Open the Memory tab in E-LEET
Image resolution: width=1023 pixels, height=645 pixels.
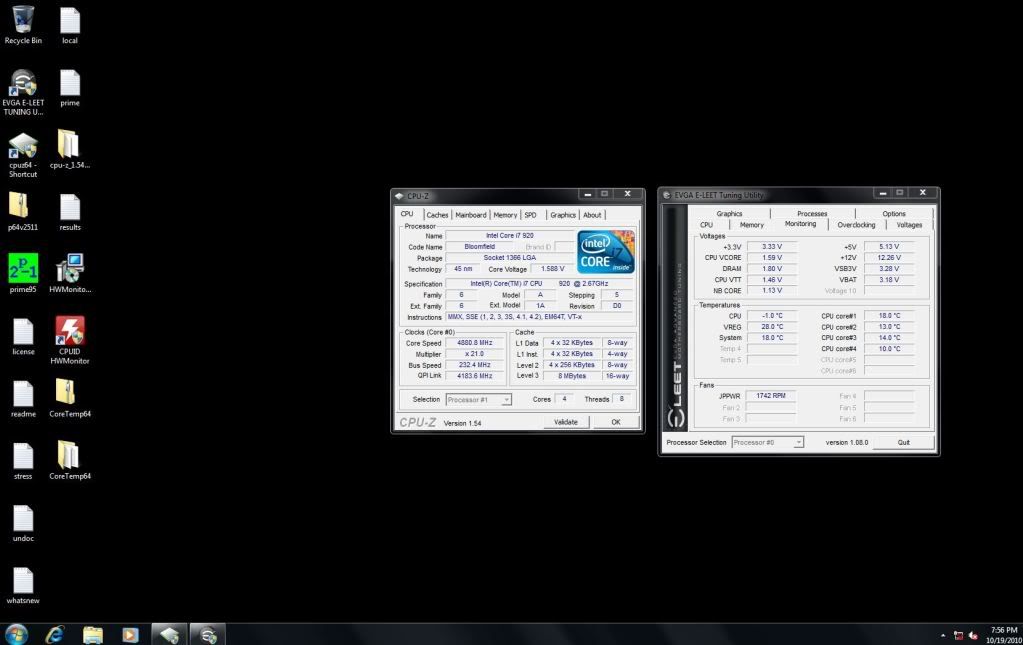(752, 225)
